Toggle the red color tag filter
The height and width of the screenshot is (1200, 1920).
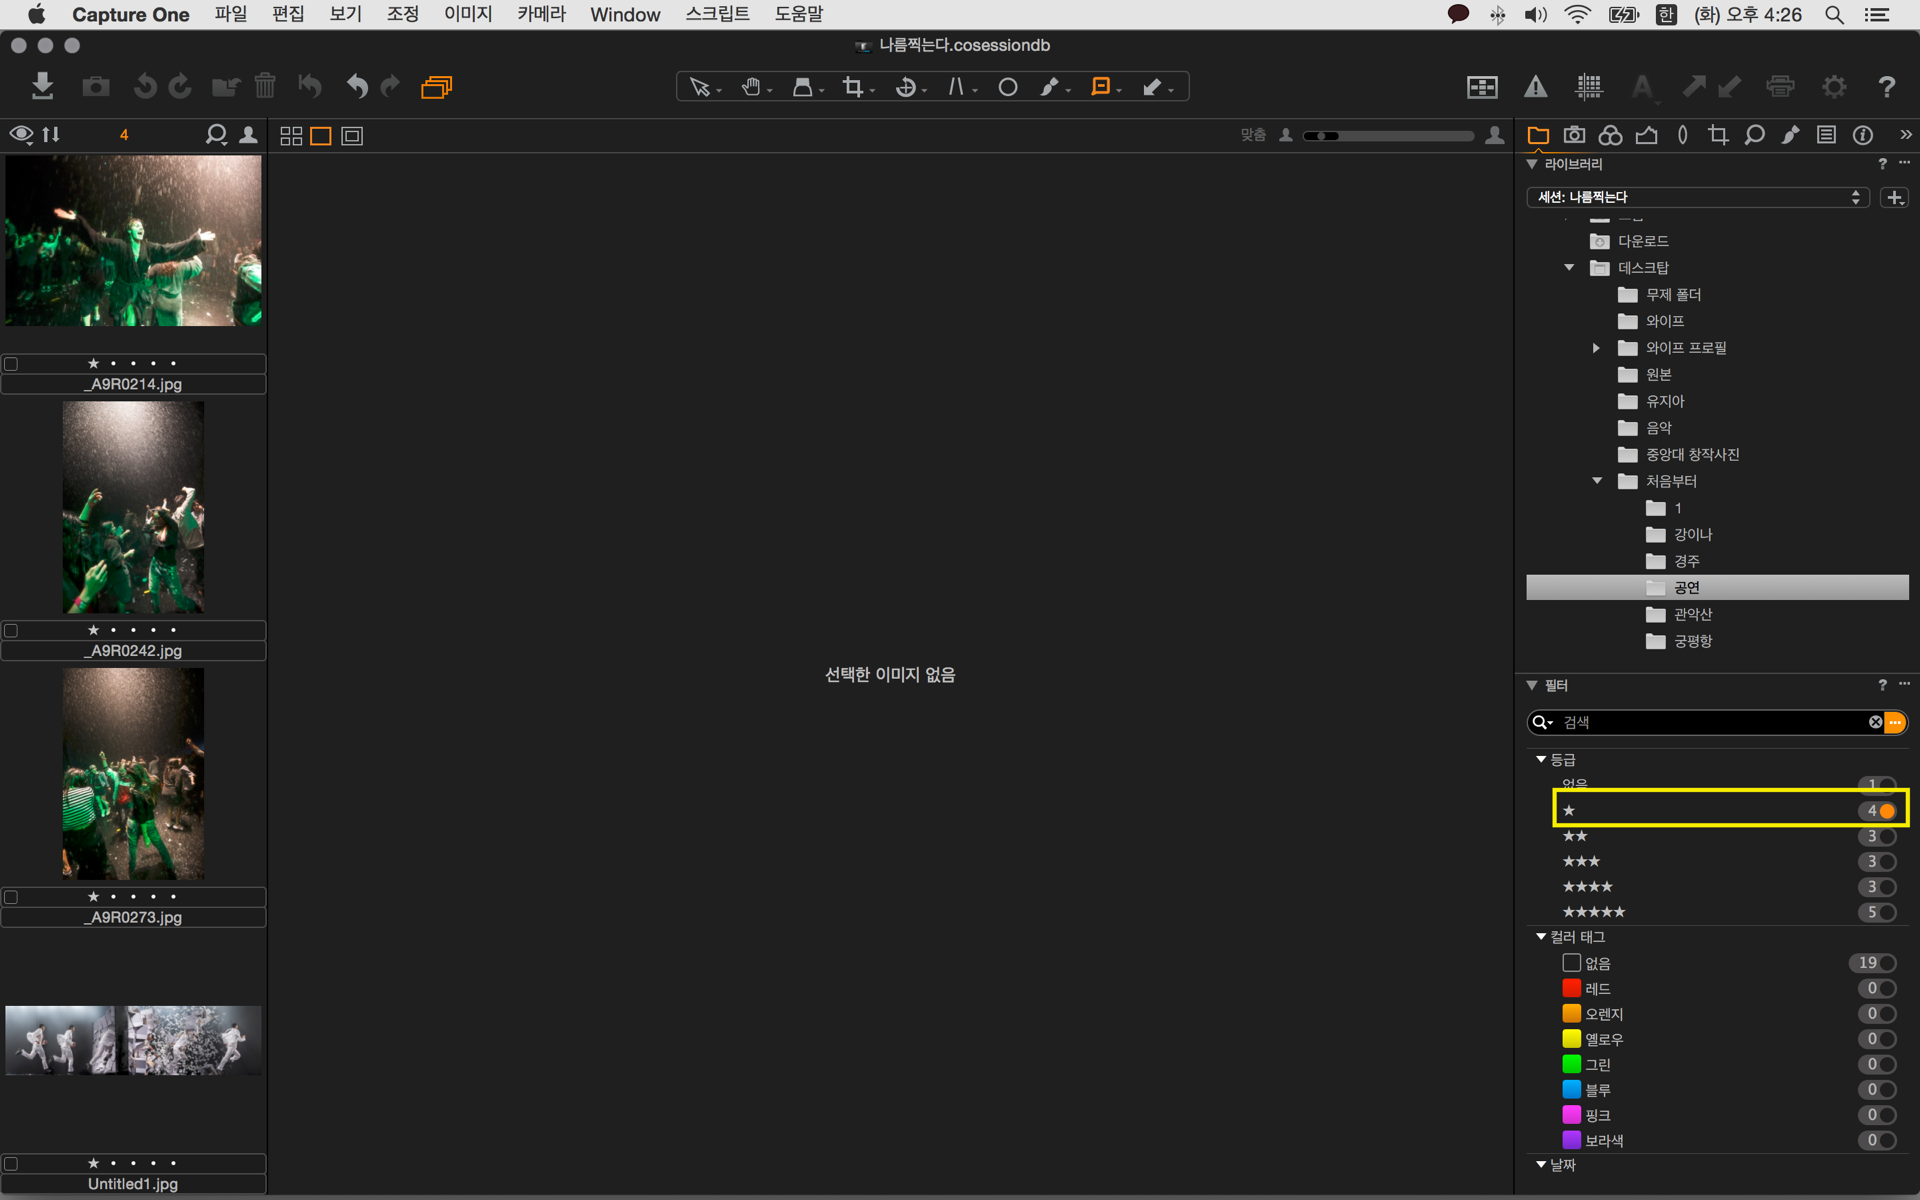(x=1885, y=988)
